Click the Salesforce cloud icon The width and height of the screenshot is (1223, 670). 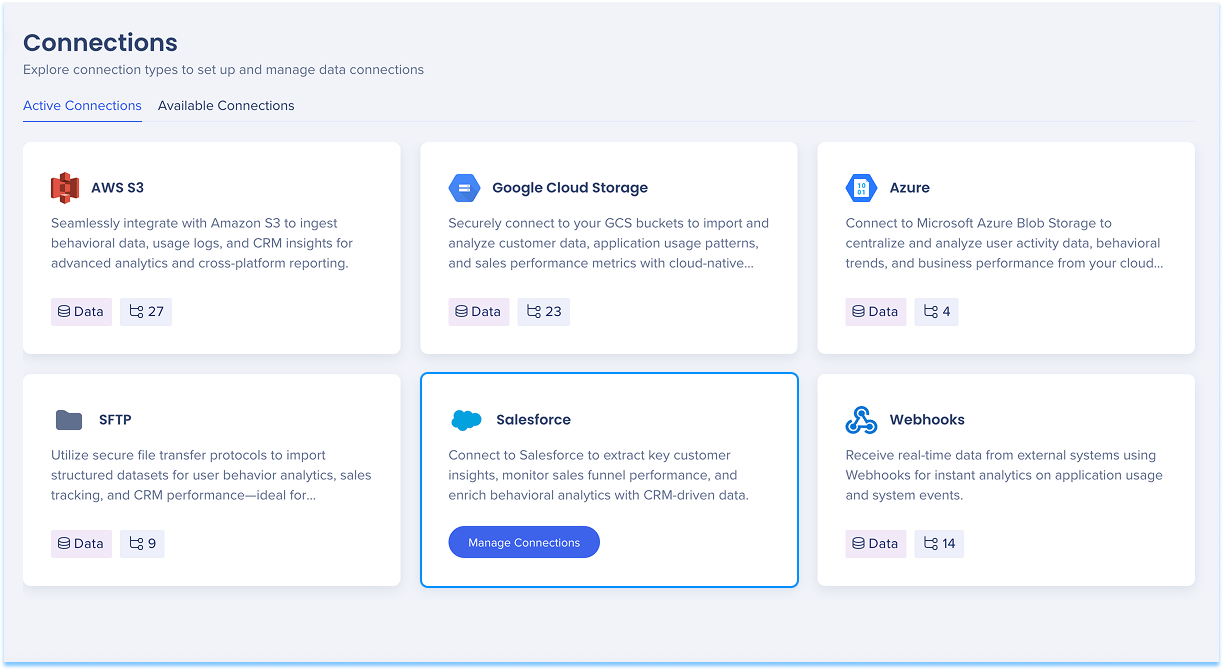tap(466, 420)
